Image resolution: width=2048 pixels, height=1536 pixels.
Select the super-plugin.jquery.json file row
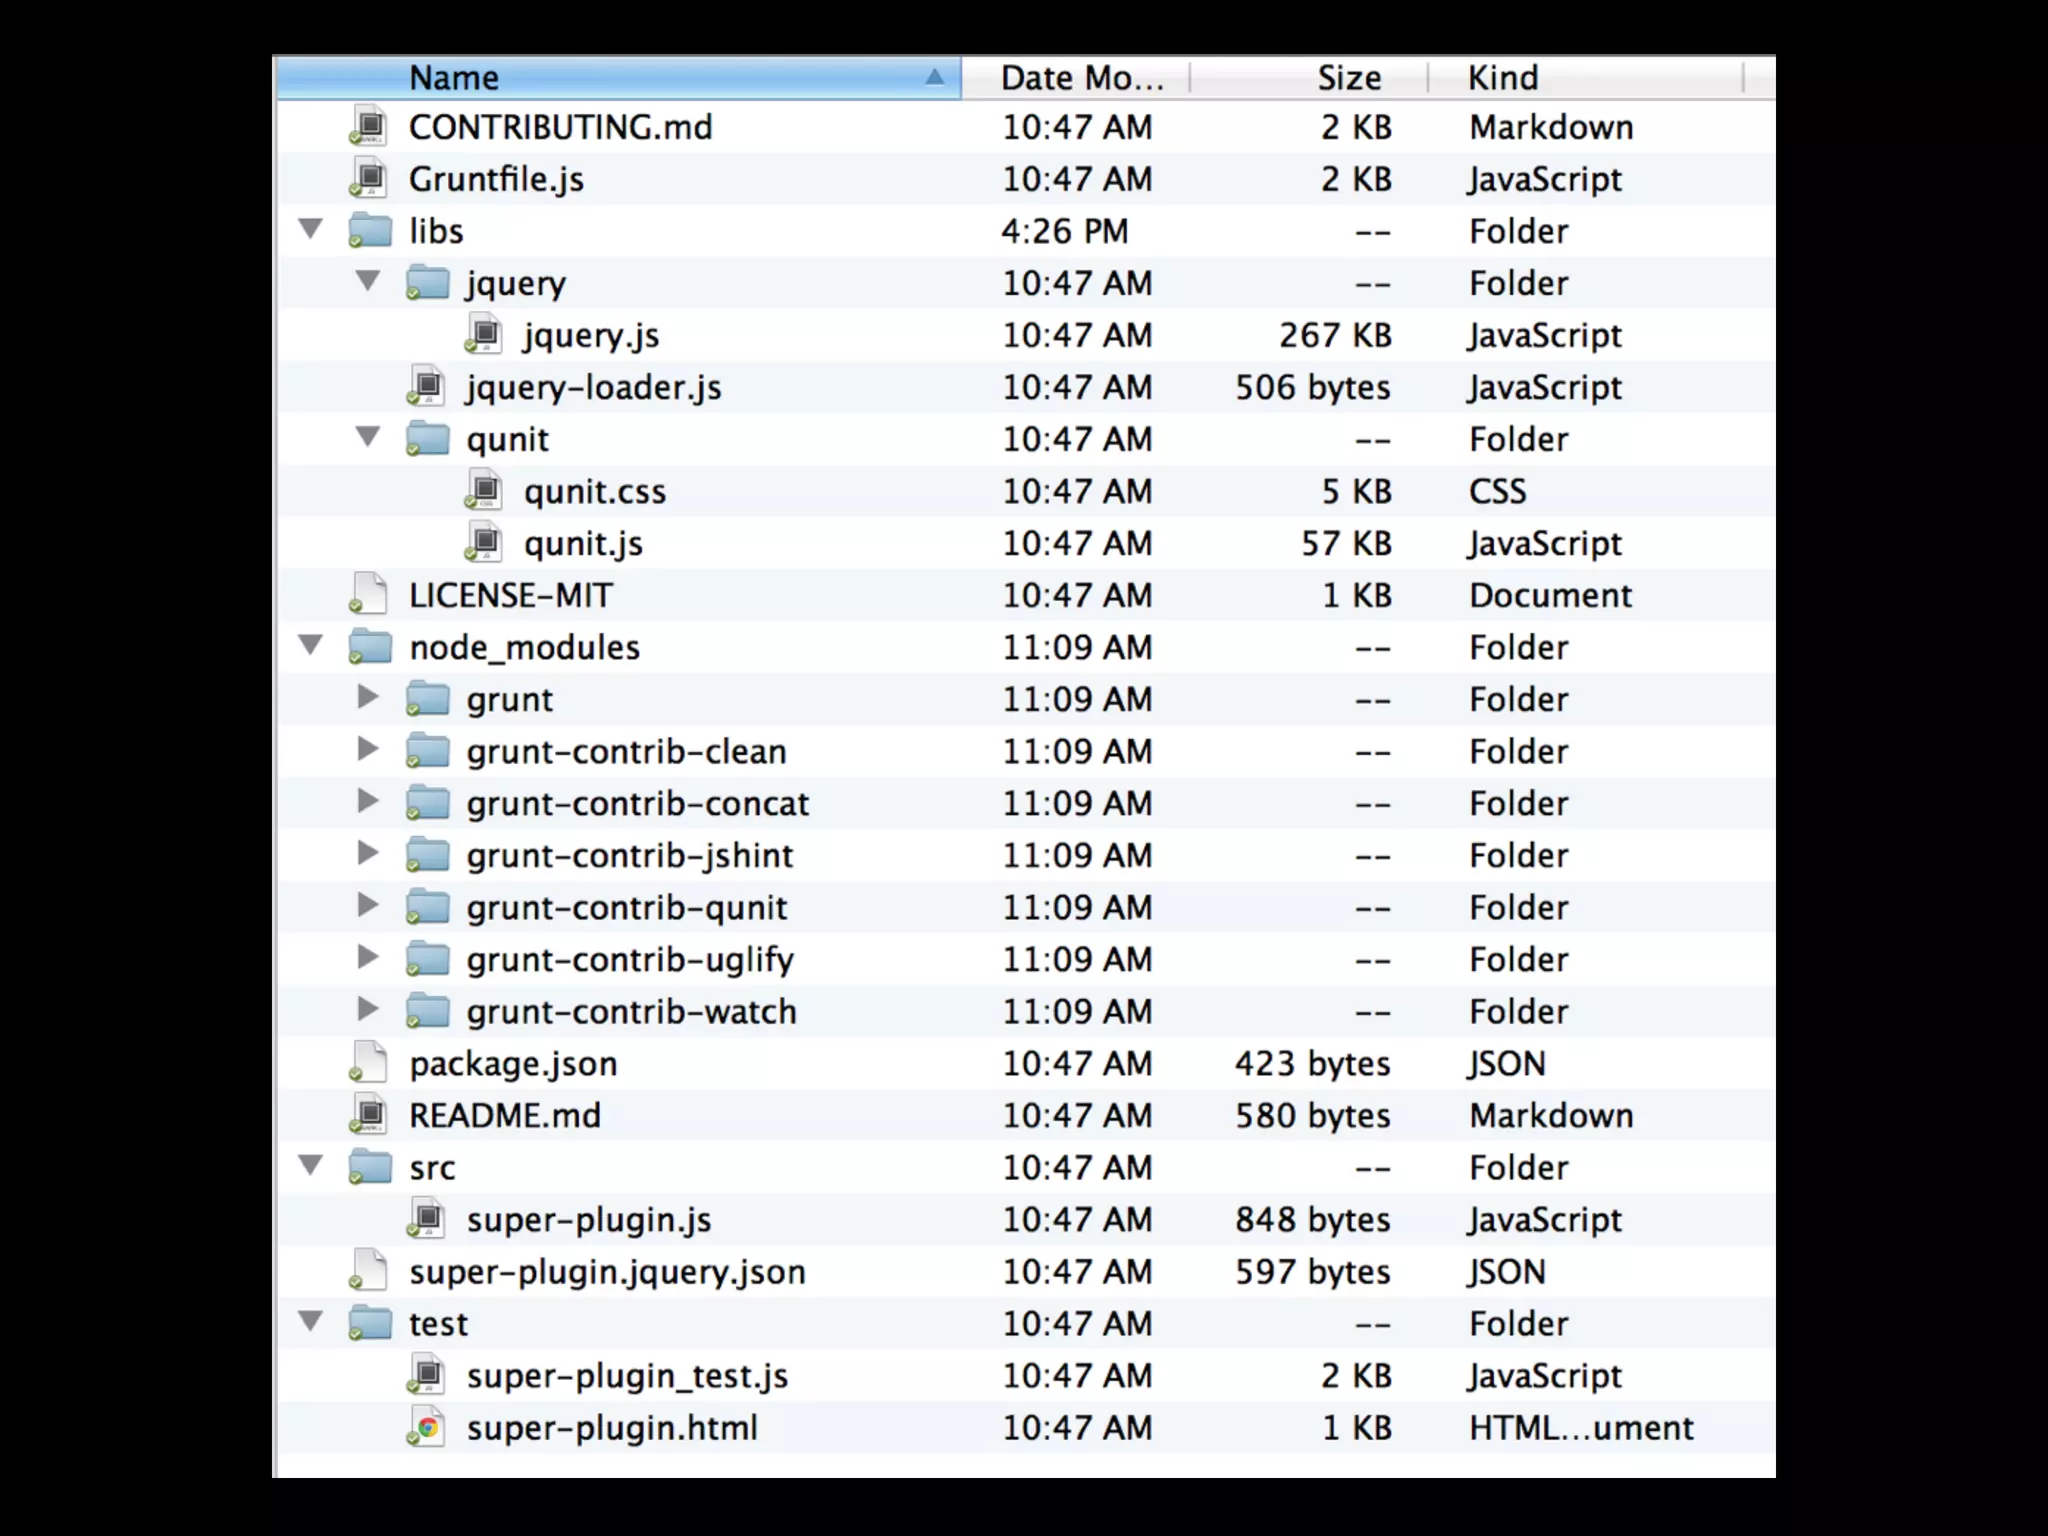click(607, 1272)
